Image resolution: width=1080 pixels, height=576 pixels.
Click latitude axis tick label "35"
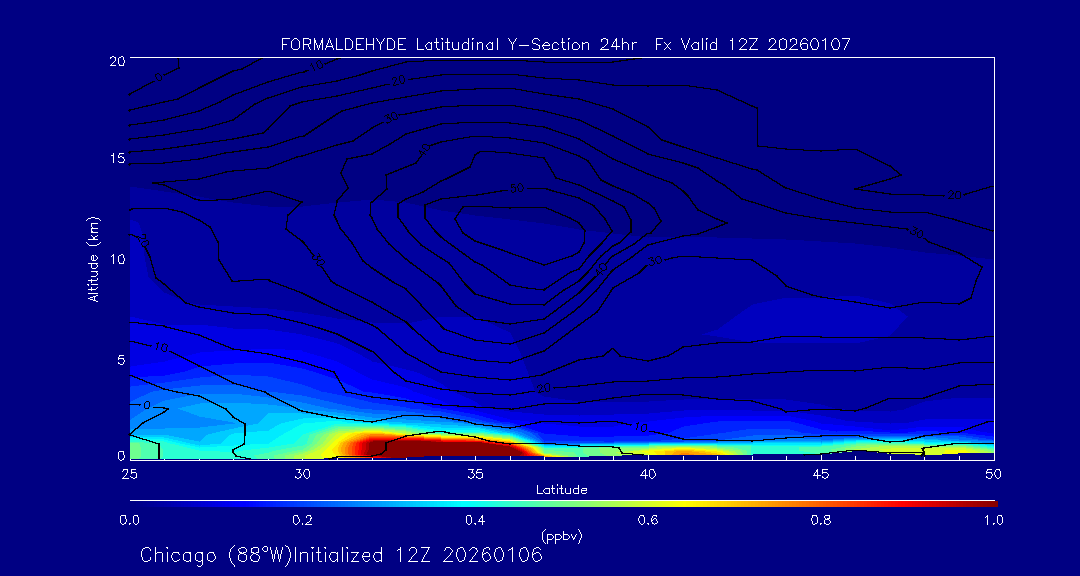[x=475, y=473]
